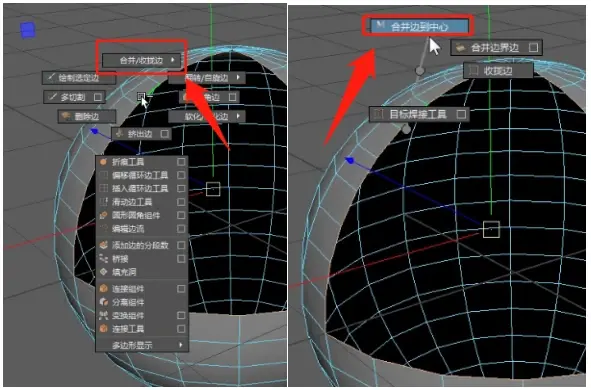Click the 变换组件 icon

point(104,315)
